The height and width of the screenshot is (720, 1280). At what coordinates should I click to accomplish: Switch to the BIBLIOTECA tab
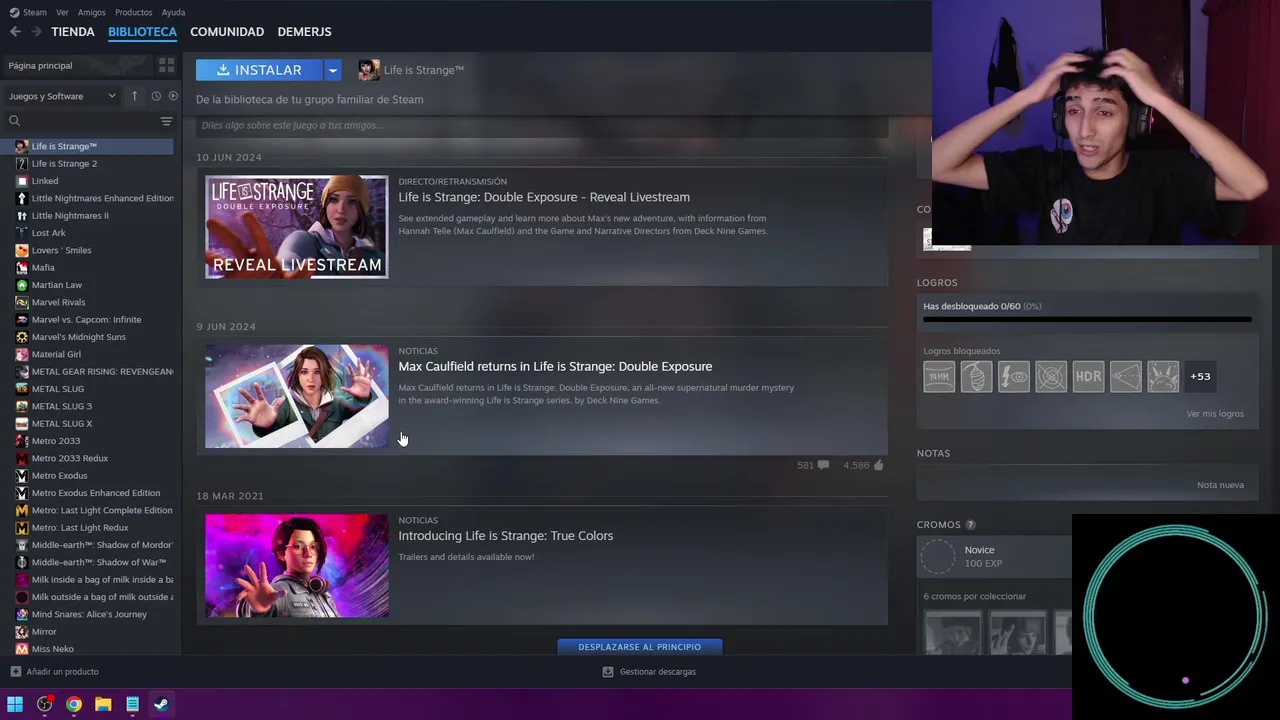click(142, 32)
